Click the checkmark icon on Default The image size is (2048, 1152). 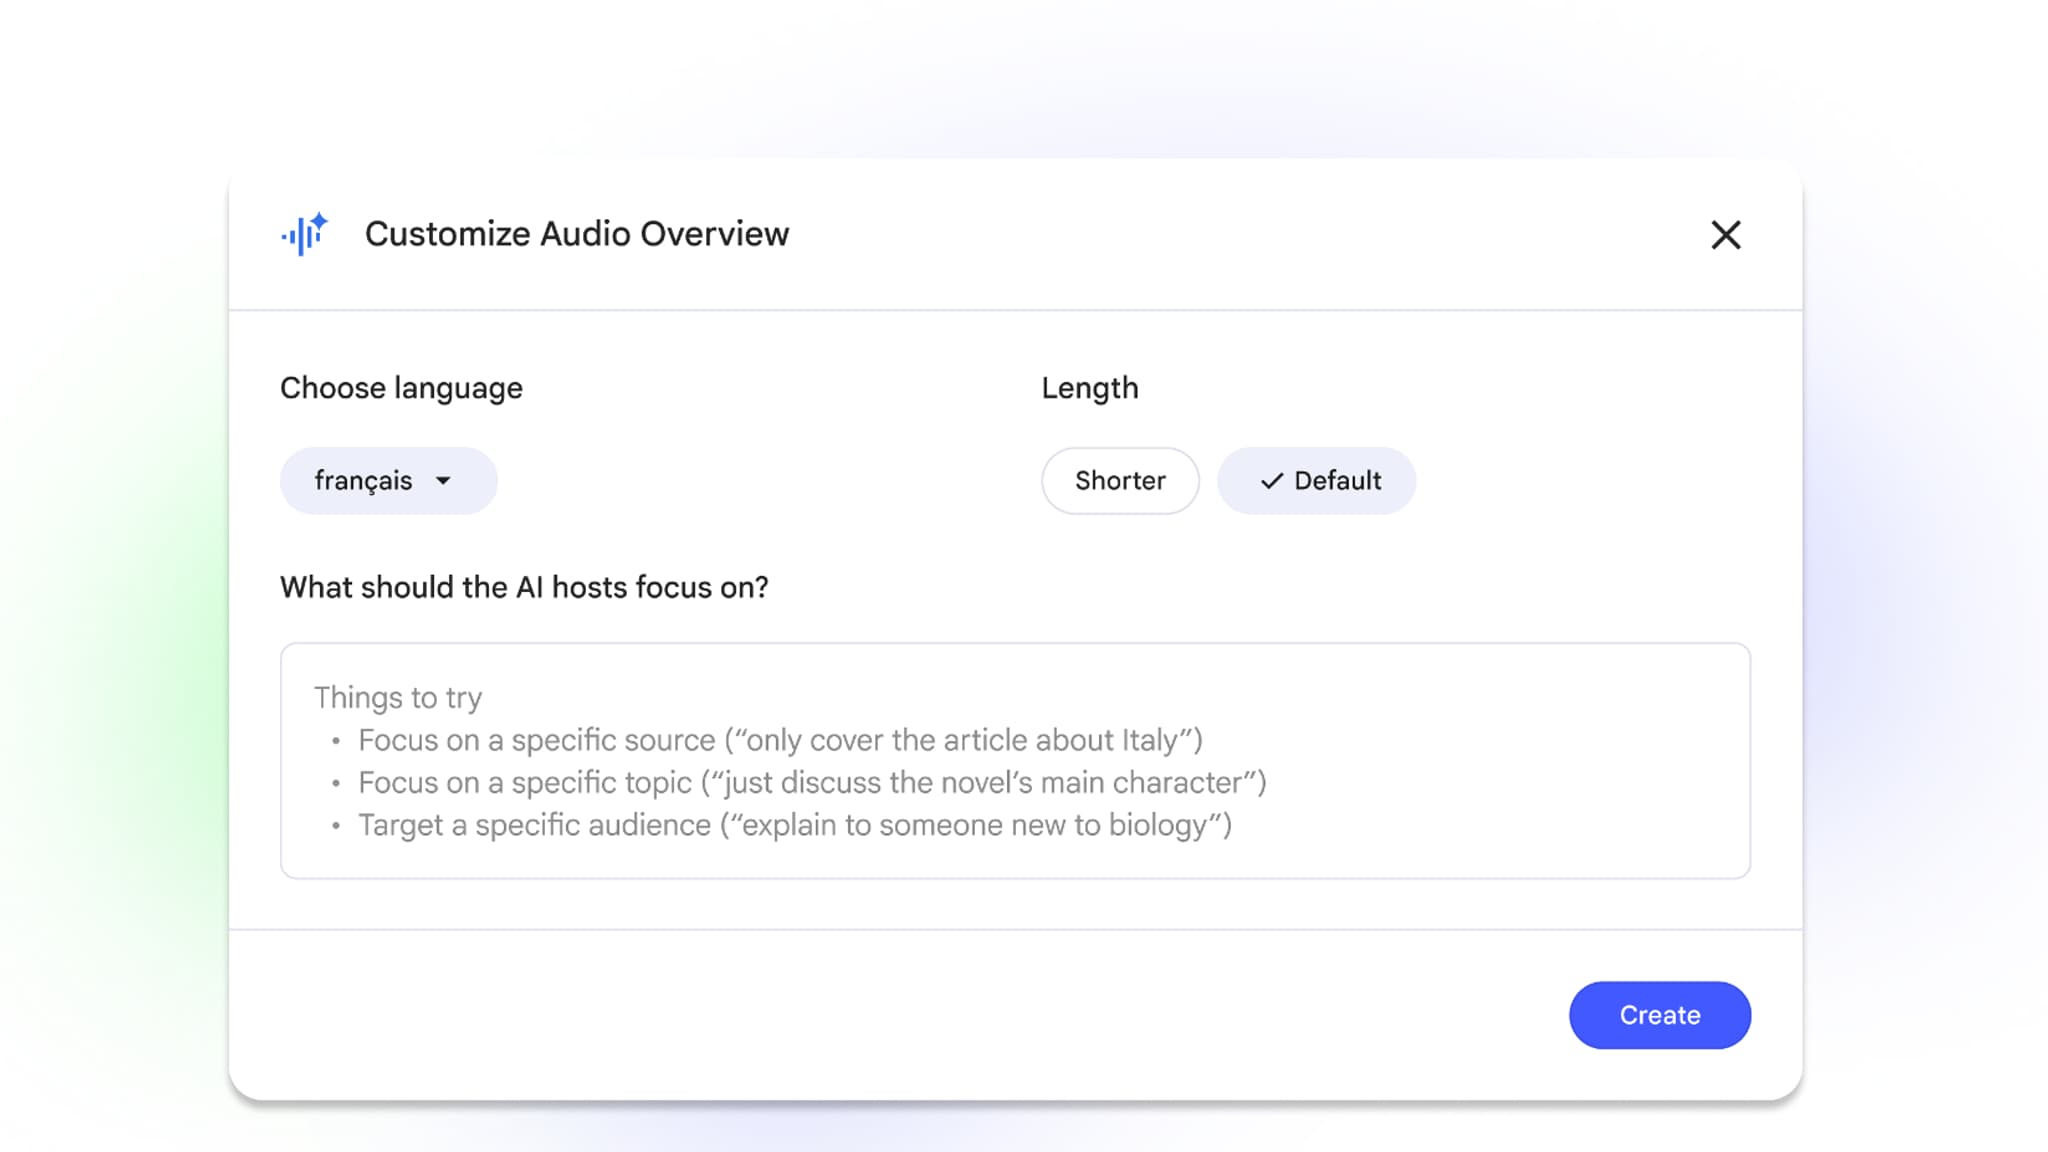[1271, 481]
